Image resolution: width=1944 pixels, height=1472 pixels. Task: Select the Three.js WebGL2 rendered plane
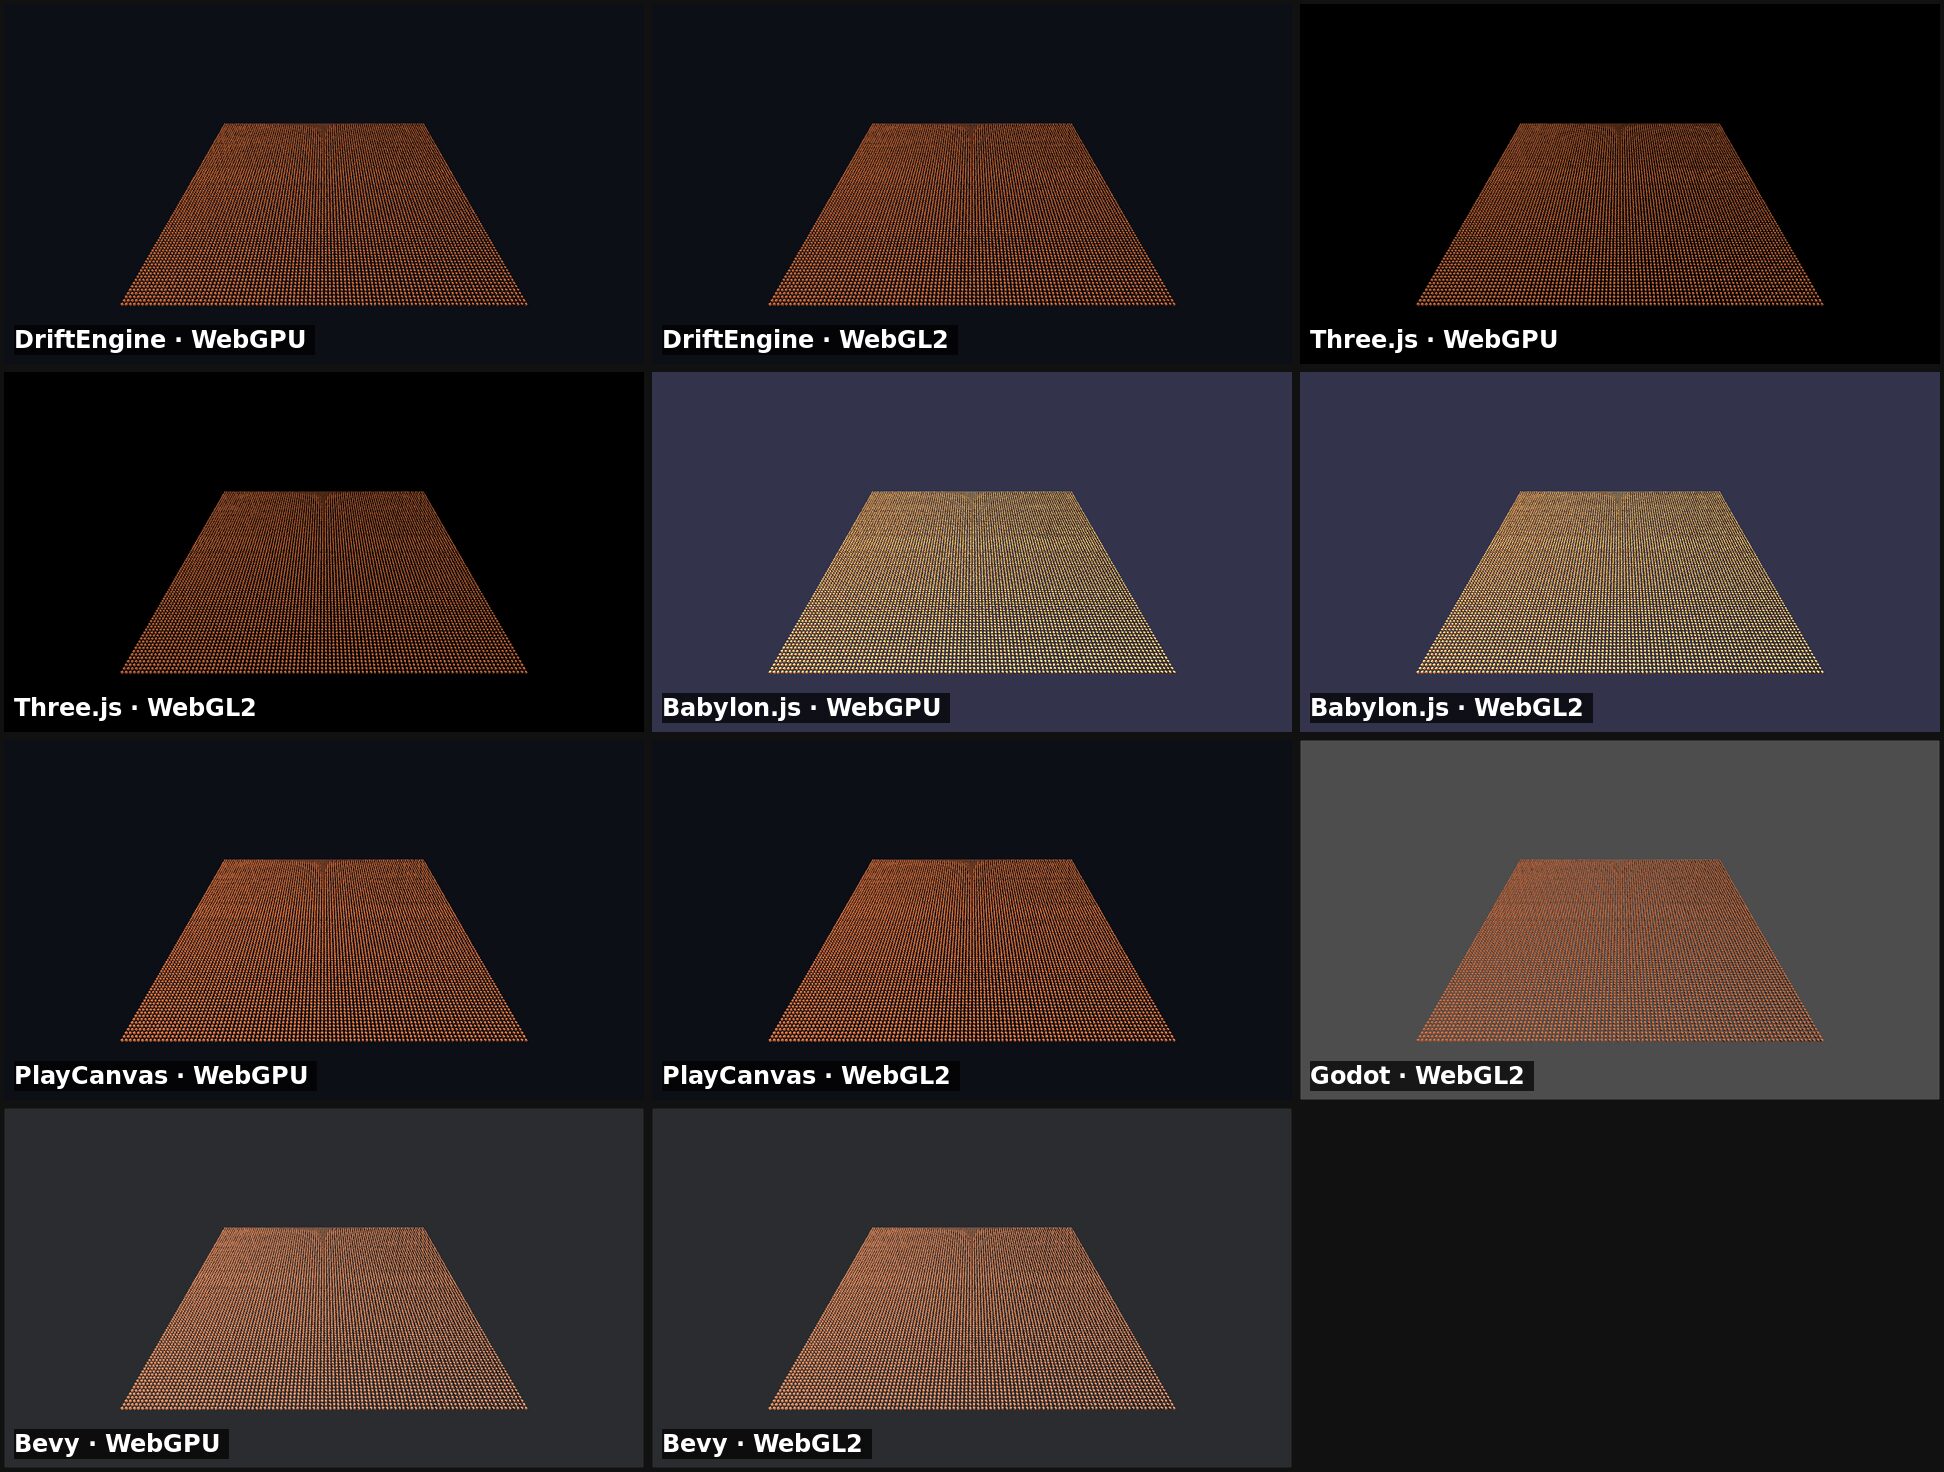(x=324, y=582)
